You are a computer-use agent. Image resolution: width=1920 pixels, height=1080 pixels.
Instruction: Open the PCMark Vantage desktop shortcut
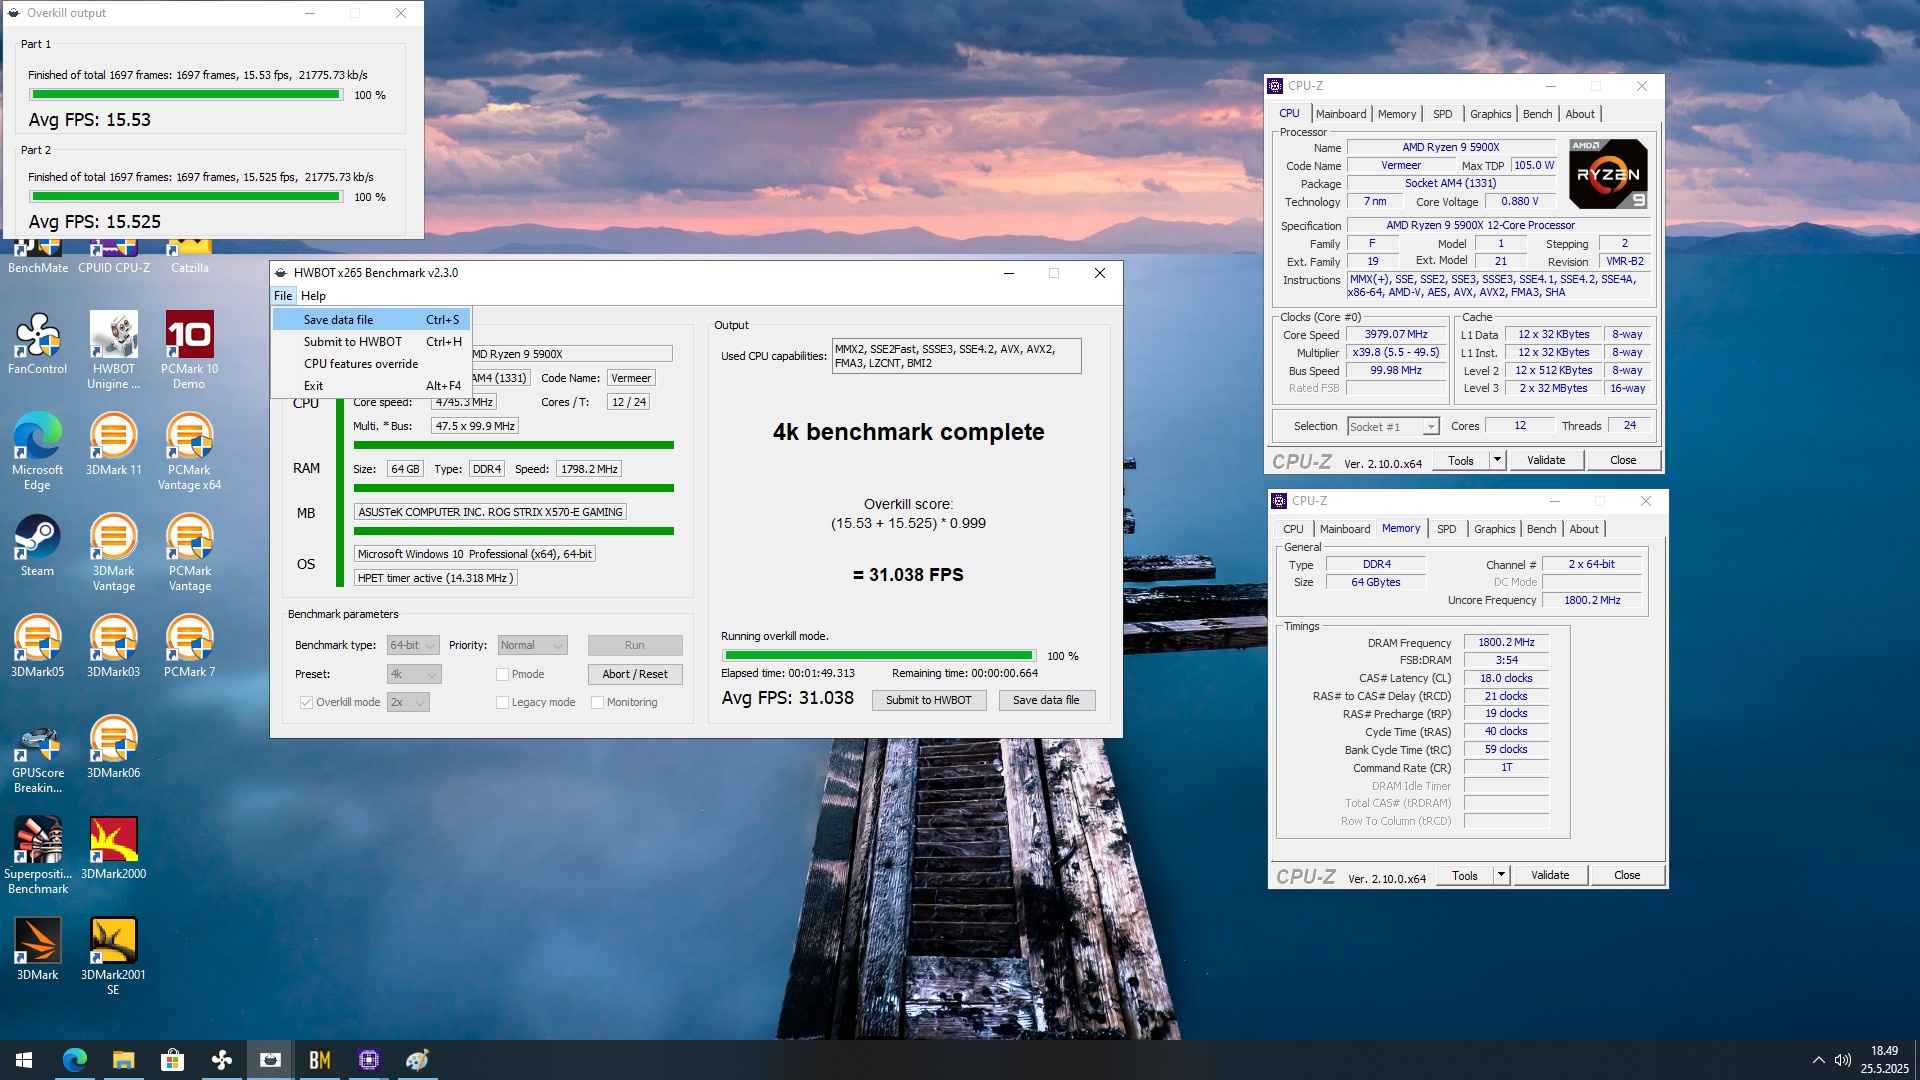(x=189, y=552)
